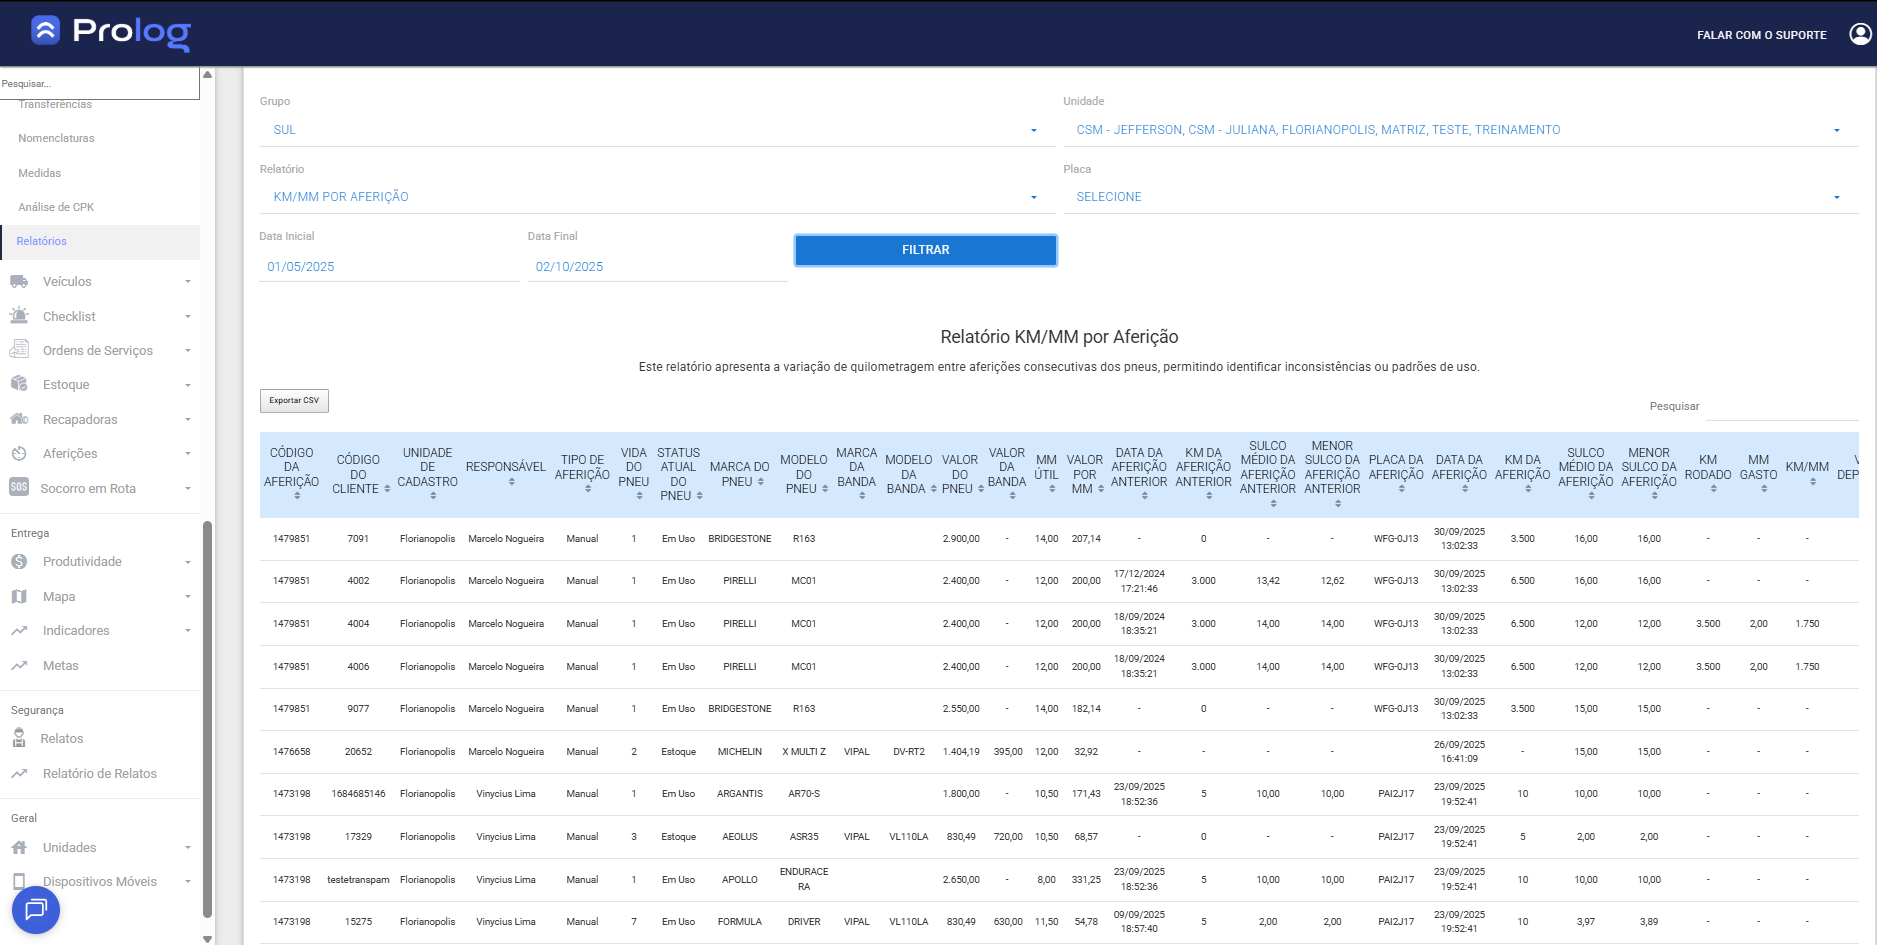Screen dimensions: 1877x945
Task: Click the Prolog logo icon
Action: click(x=46, y=31)
